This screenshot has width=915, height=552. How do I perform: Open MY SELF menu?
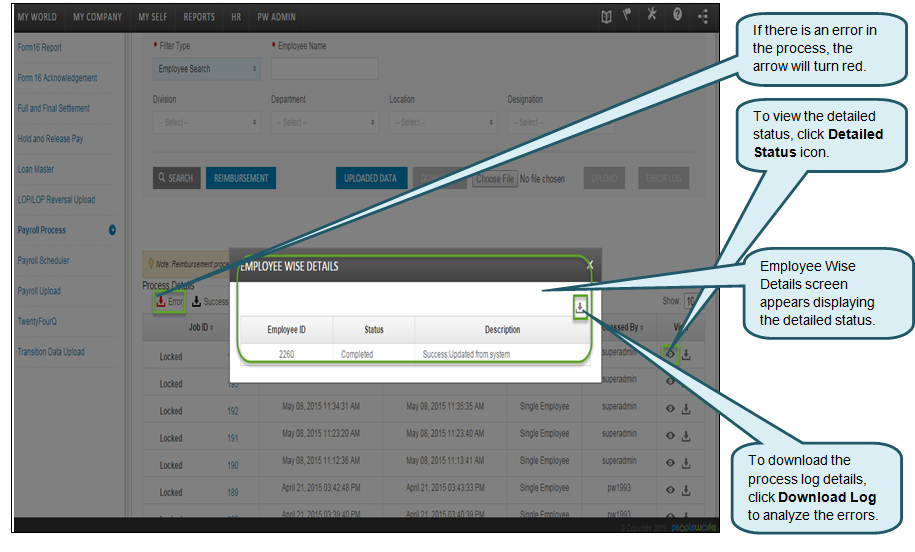[x=153, y=17]
